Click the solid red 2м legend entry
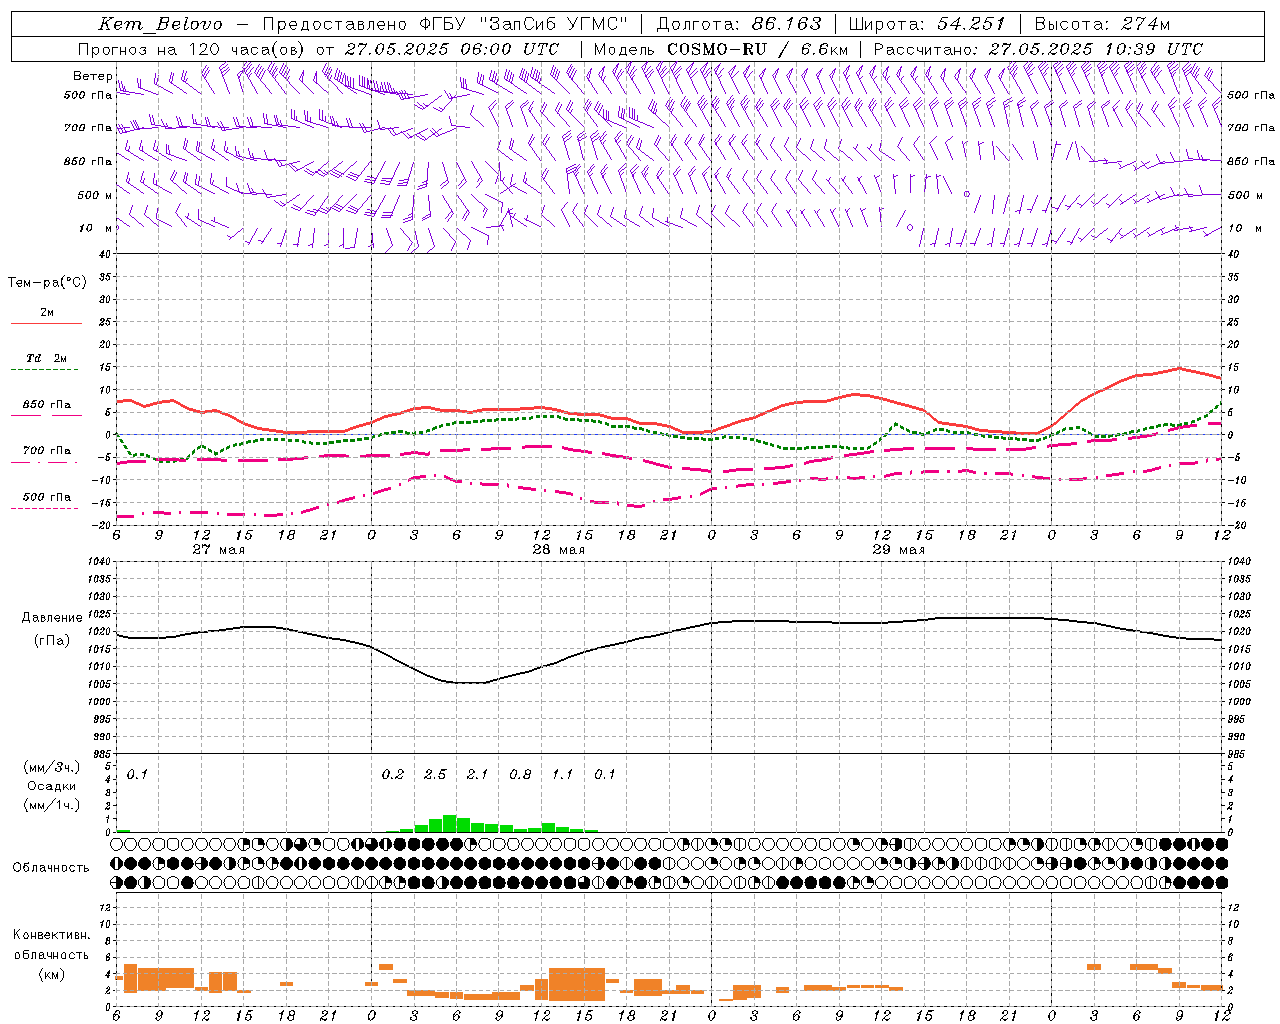 [x=46, y=316]
